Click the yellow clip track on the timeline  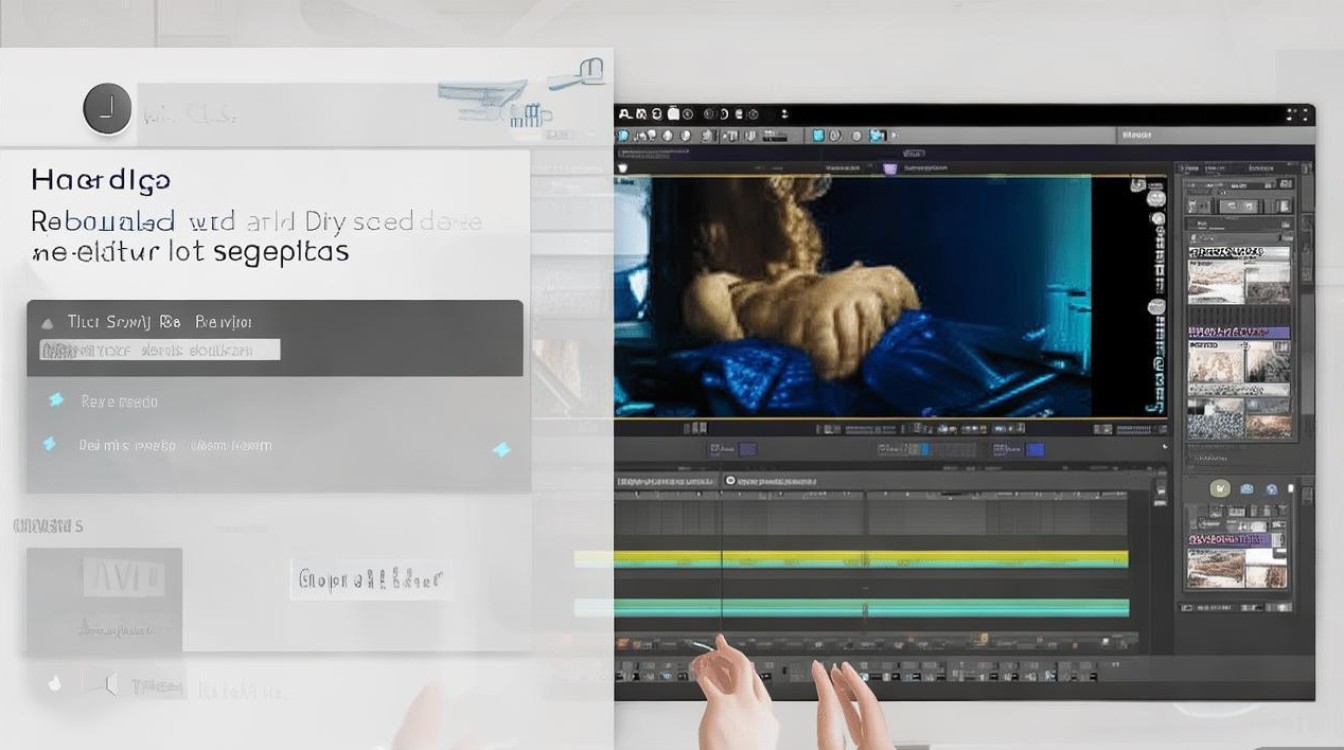pyautogui.click(x=870, y=559)
